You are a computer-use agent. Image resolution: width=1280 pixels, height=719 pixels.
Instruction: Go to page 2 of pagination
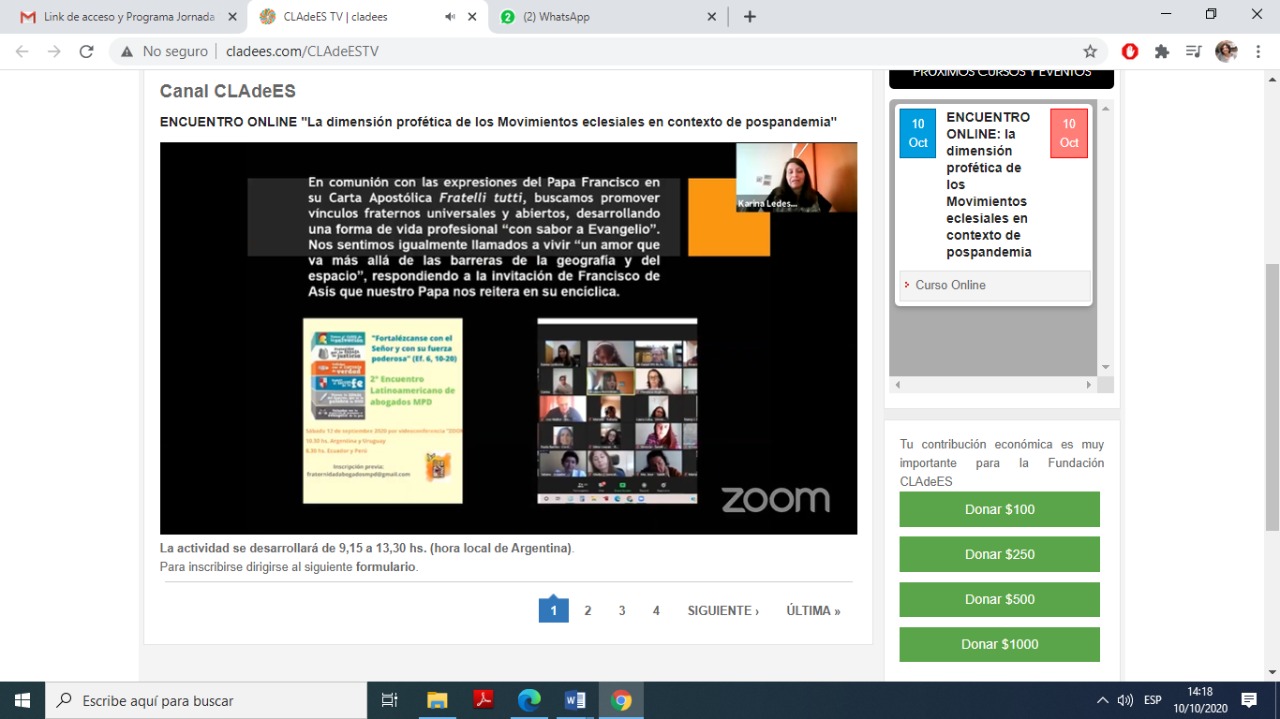pyautogui.click(x=588, y=610)
